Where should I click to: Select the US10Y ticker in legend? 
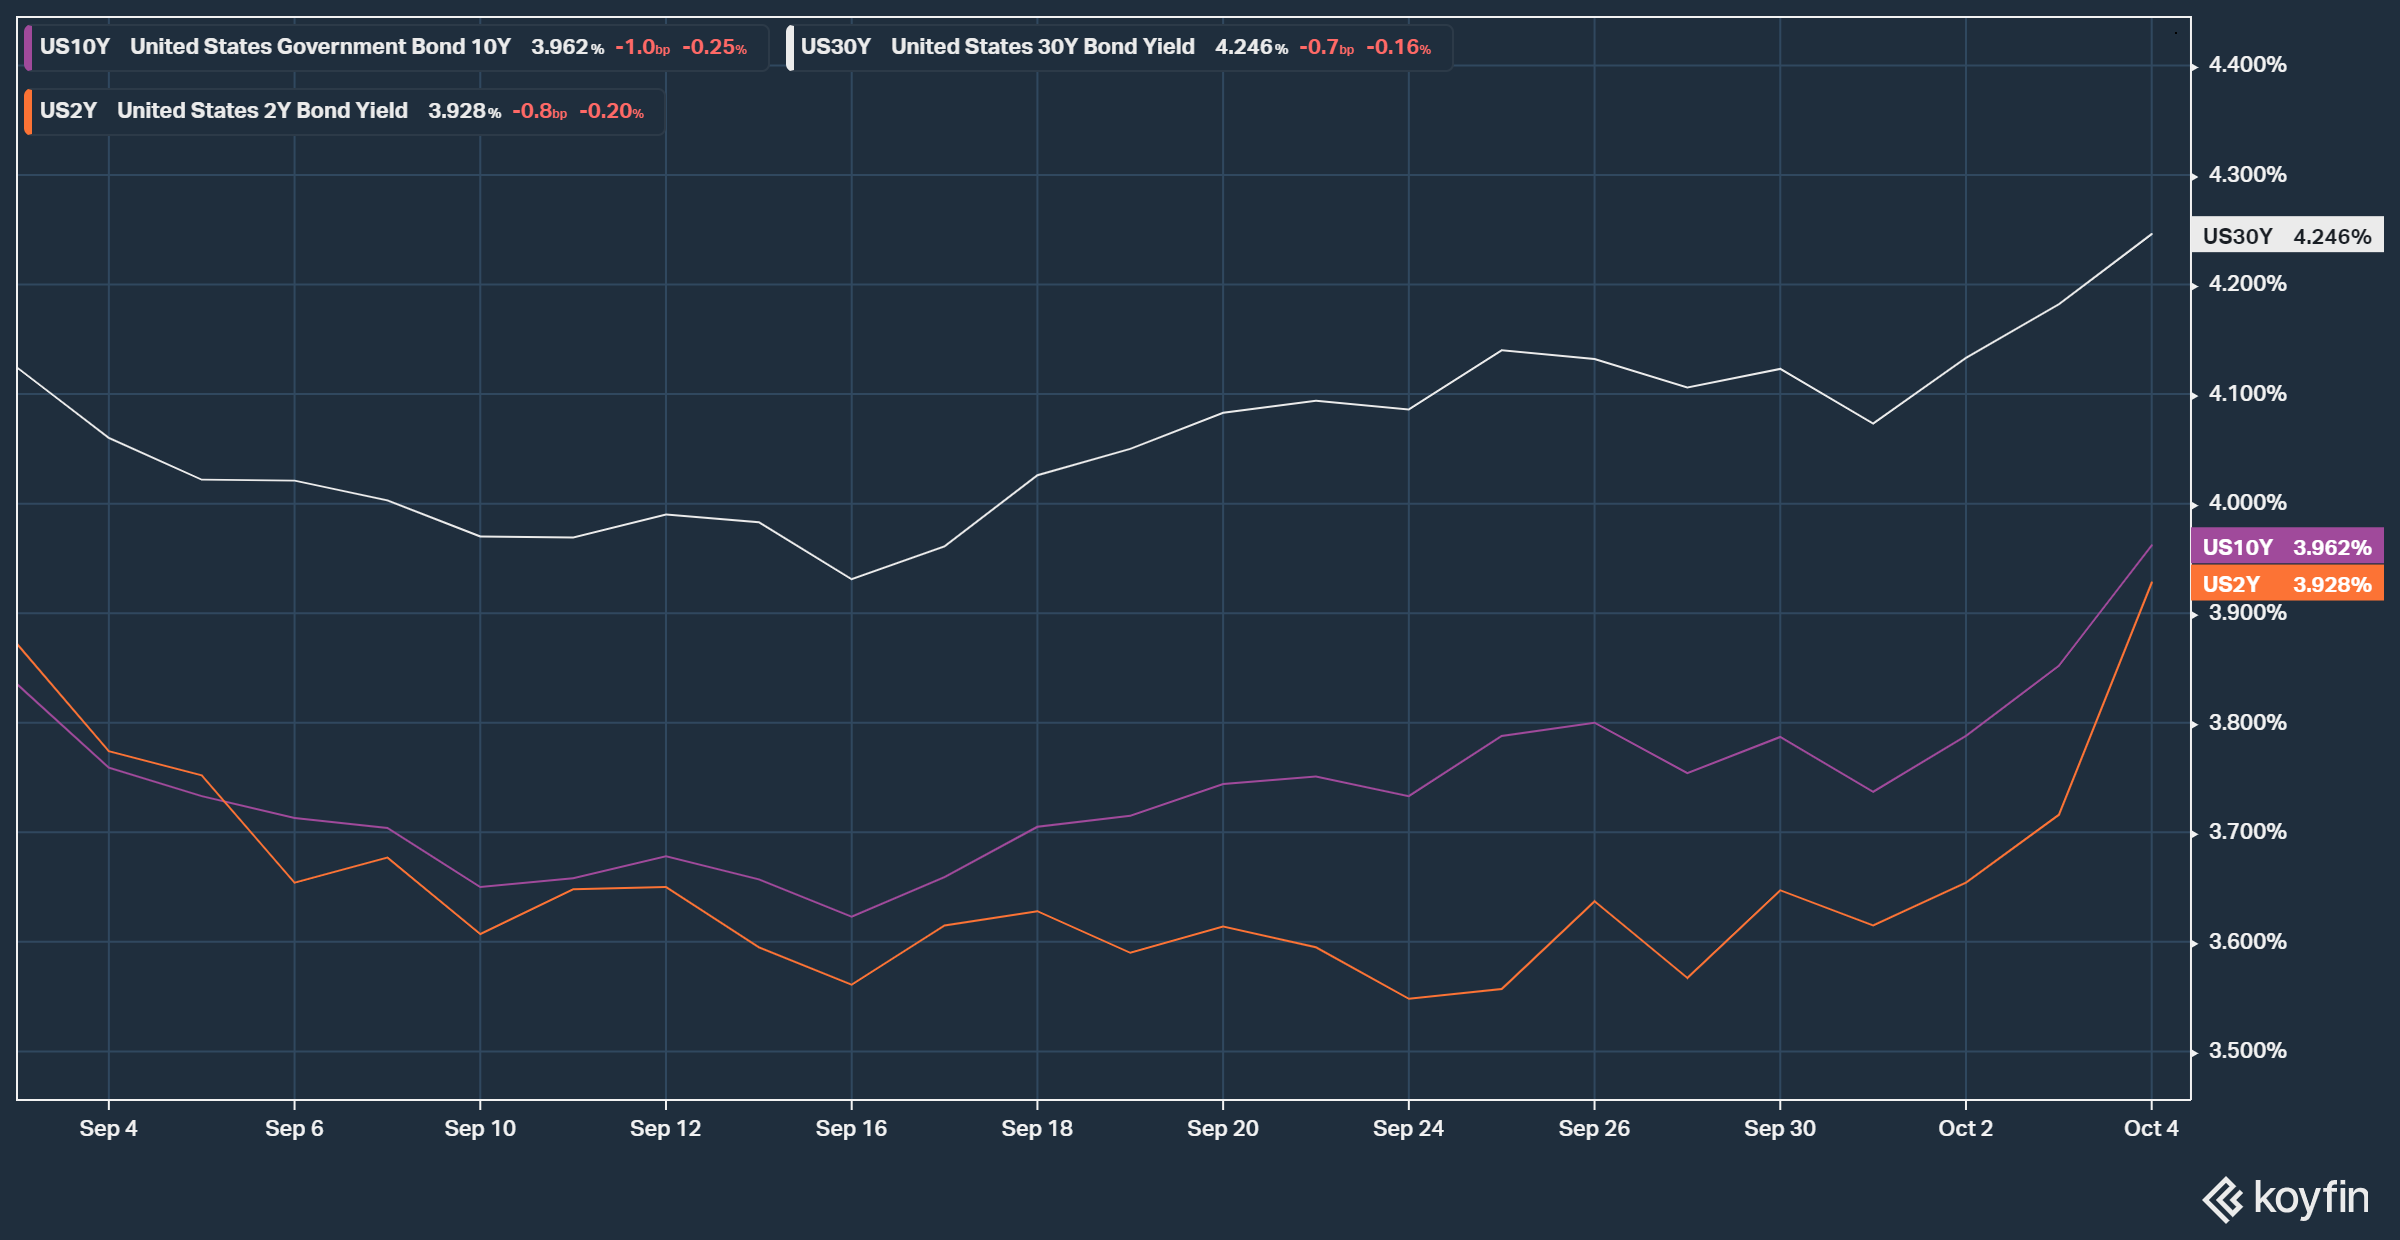[x=74, y=47]
